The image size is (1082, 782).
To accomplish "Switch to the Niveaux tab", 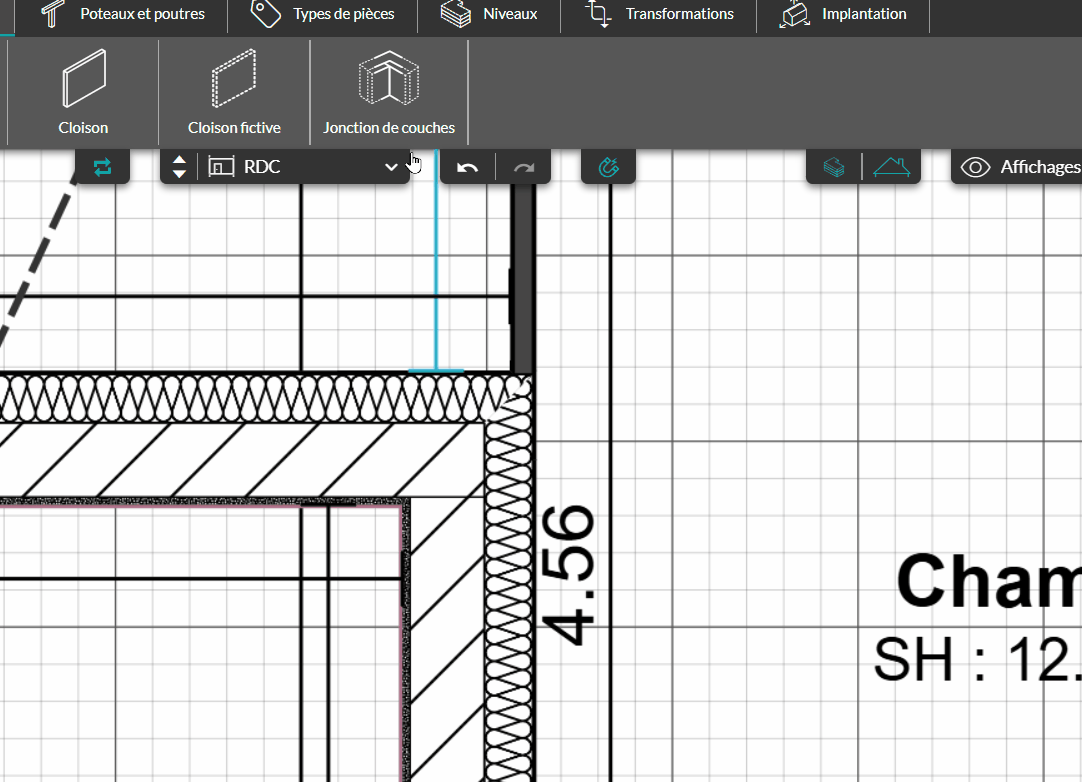I will (490, 15).
